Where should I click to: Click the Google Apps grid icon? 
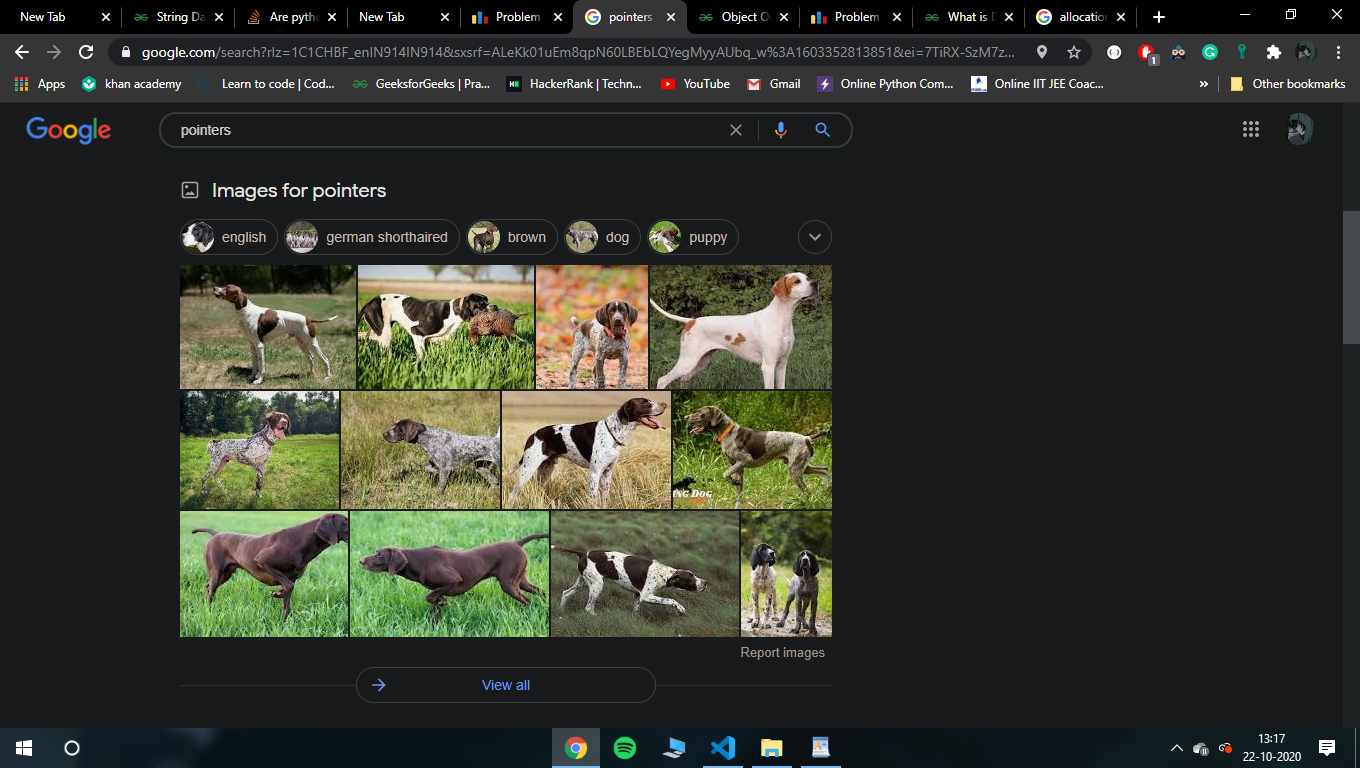(x=1250, y=129)
